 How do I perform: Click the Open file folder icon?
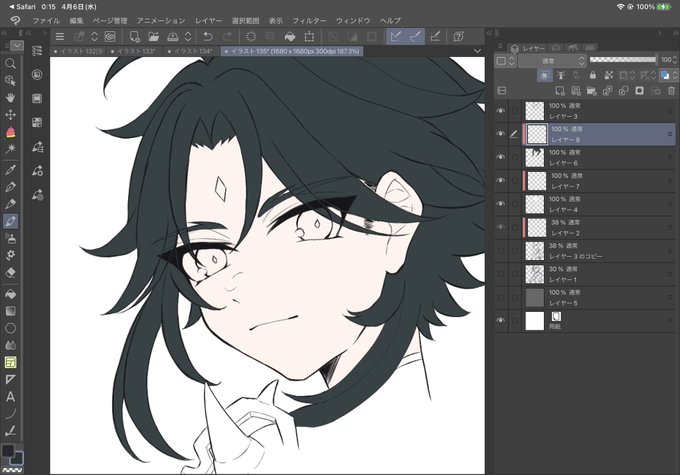(154, 37)
